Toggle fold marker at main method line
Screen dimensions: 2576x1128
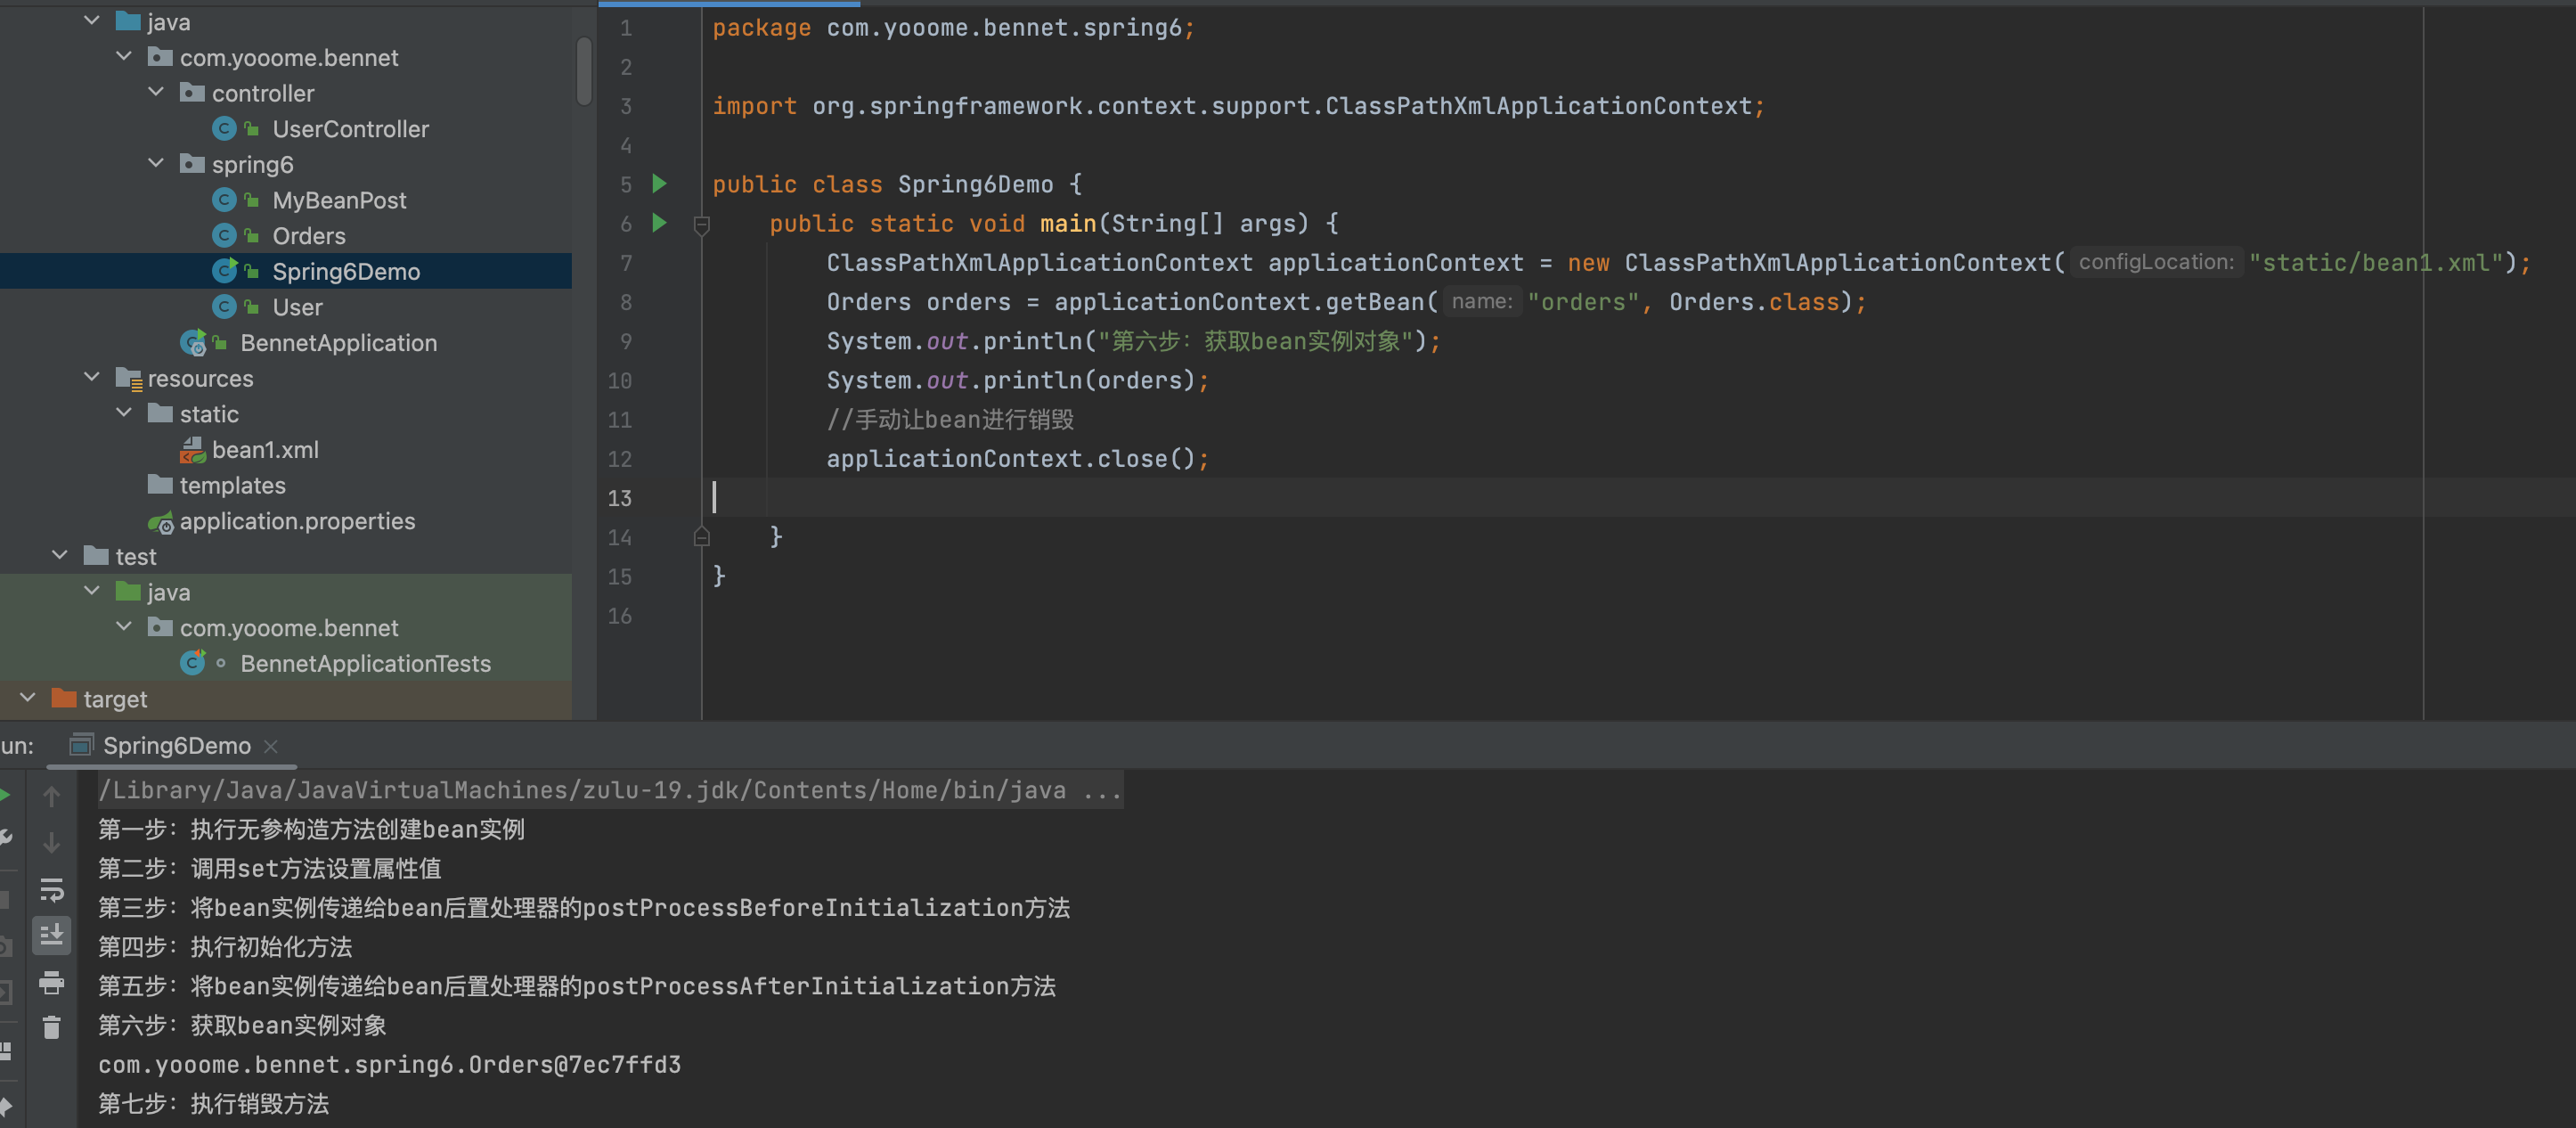tap(702, 225)
